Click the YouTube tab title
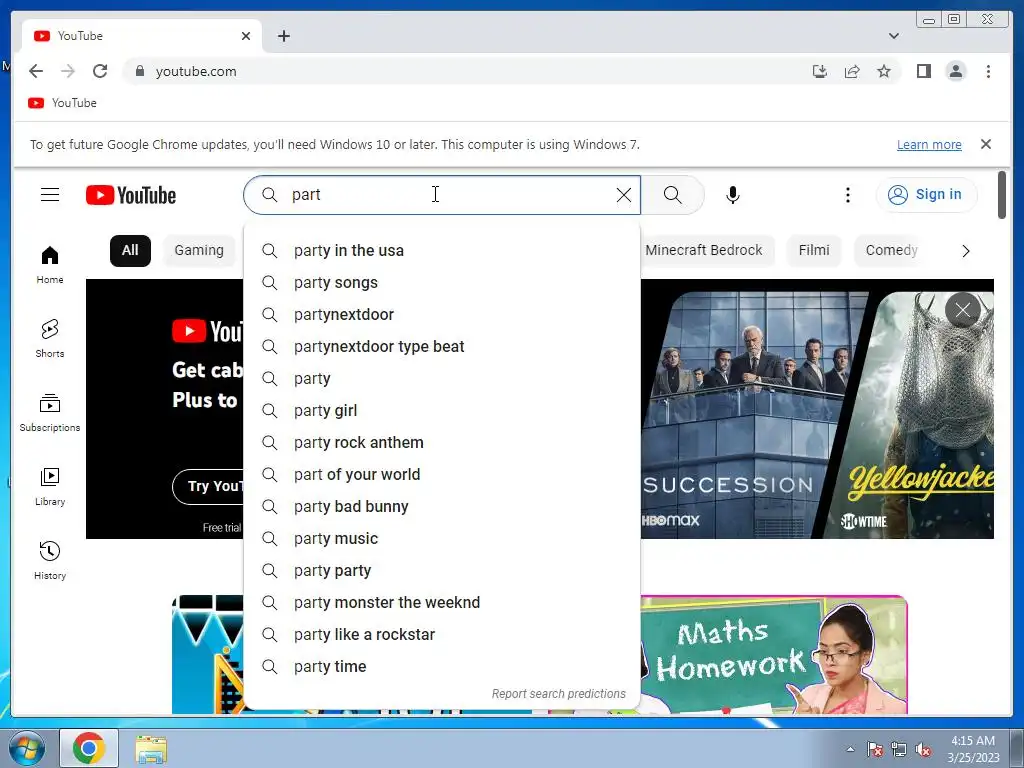1024x768 pixels. (x=80, y=36)
